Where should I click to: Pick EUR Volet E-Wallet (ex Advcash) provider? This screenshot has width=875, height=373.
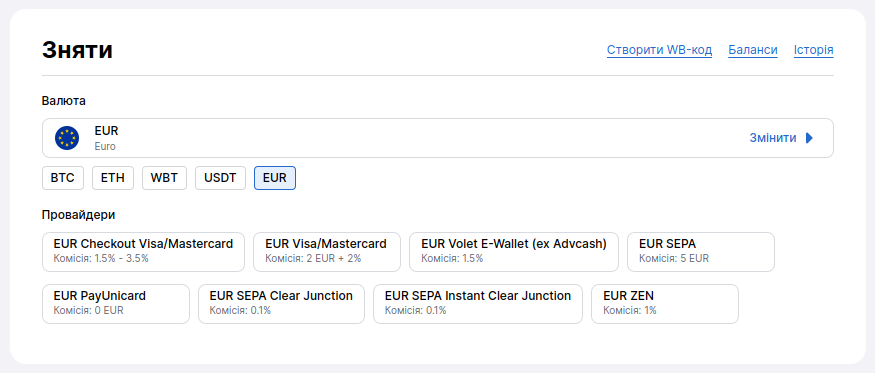(514, 252)
